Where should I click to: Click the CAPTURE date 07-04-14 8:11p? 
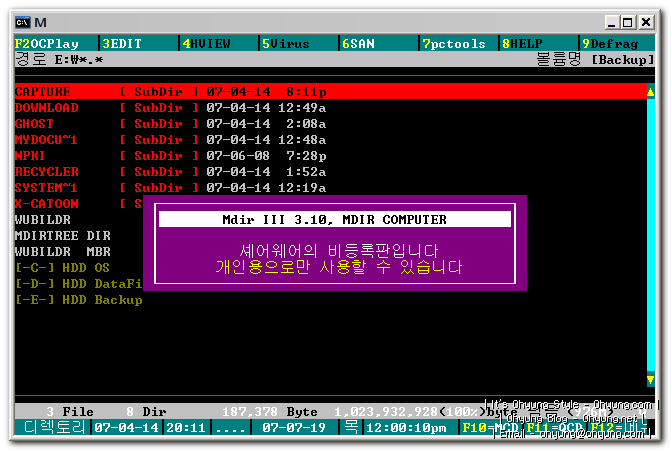pyautogui.click(x=266, y=92)
